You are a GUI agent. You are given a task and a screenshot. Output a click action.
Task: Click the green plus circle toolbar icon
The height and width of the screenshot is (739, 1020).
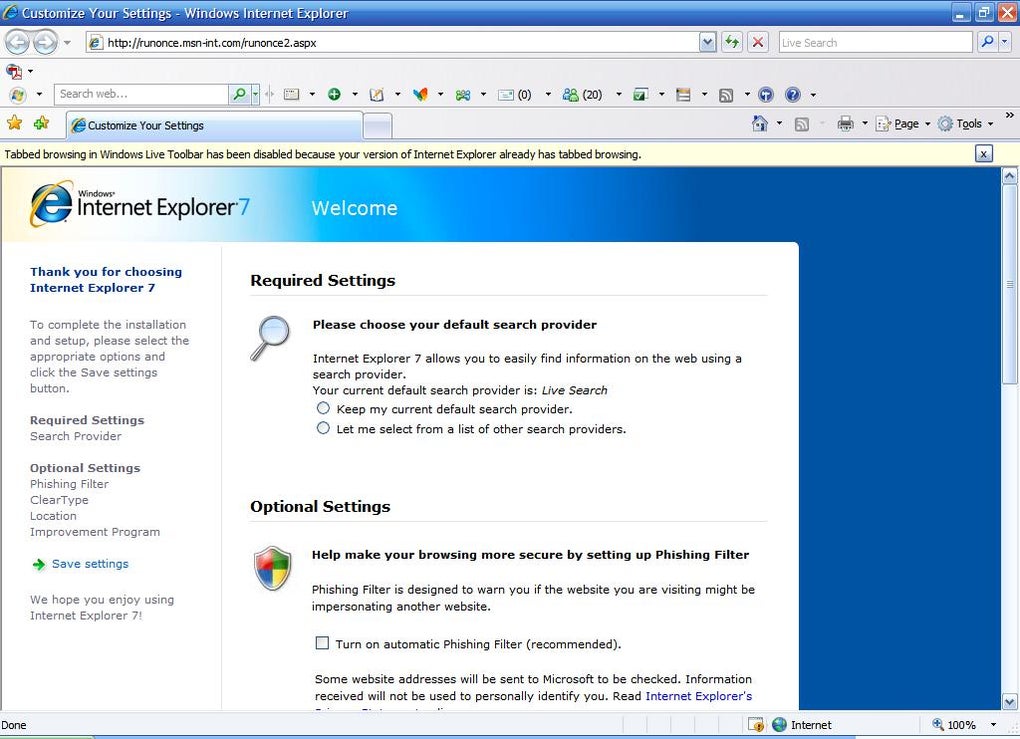(x=334, y=94)
